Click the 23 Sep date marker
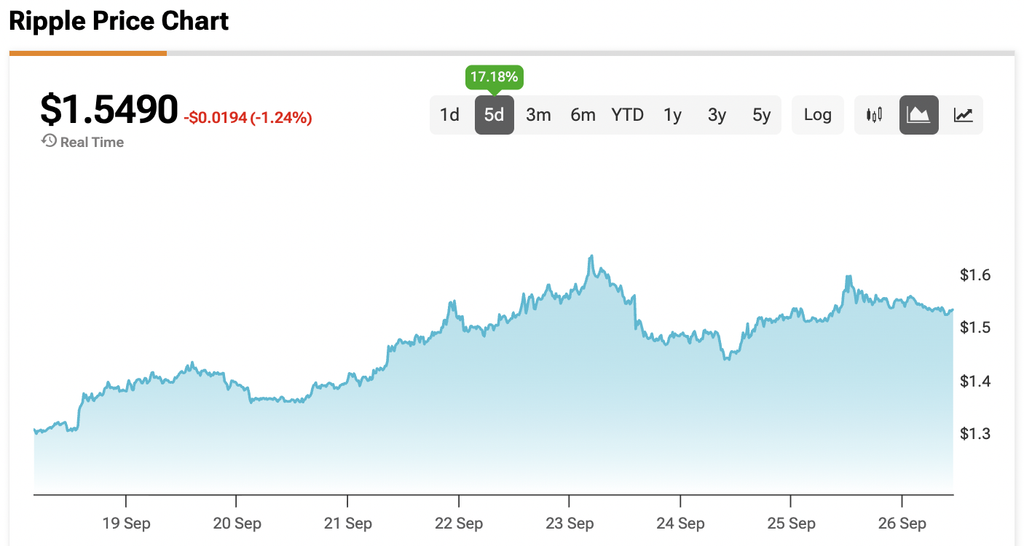The height and width of the screenshot is (546, 1024). tap(569, 523)
